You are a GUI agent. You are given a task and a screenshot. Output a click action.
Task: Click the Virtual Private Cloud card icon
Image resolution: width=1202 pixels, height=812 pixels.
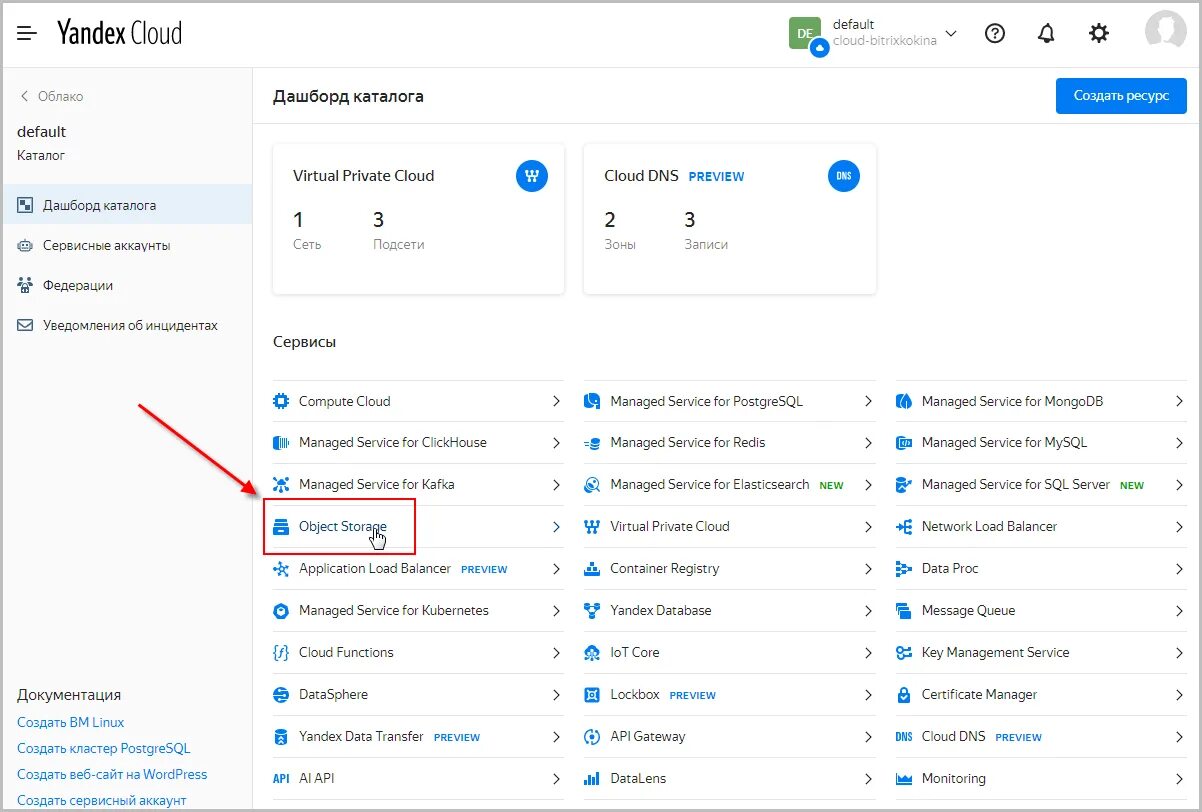point(533,176)
